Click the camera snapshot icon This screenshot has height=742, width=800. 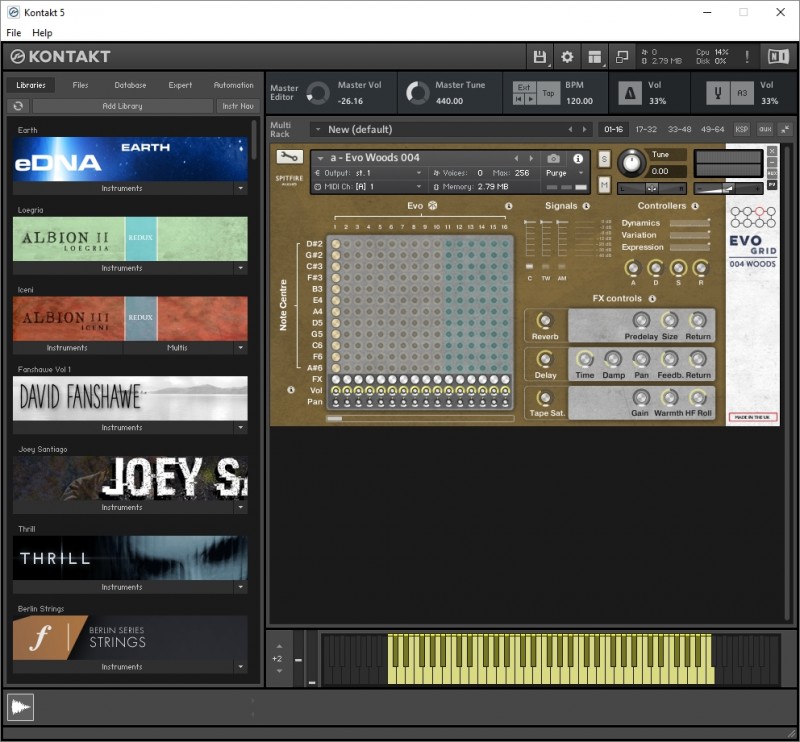pyautogui.click(x=553, y=158)
